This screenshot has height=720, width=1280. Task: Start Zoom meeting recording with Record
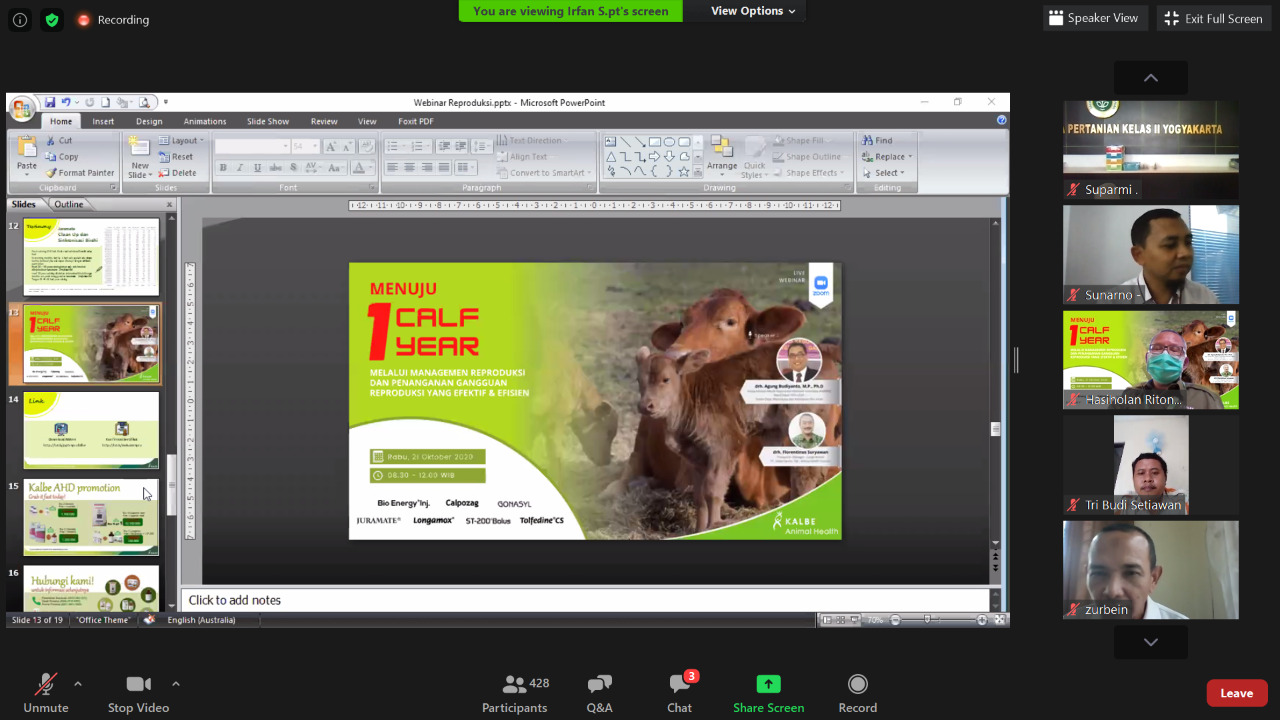(x=857, y=693)
